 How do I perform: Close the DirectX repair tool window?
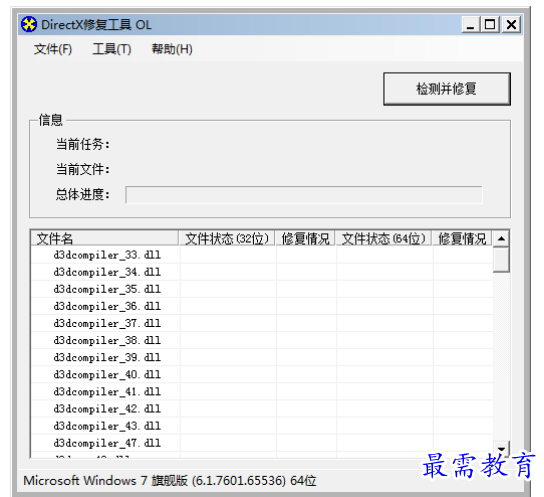coord(511,25)
